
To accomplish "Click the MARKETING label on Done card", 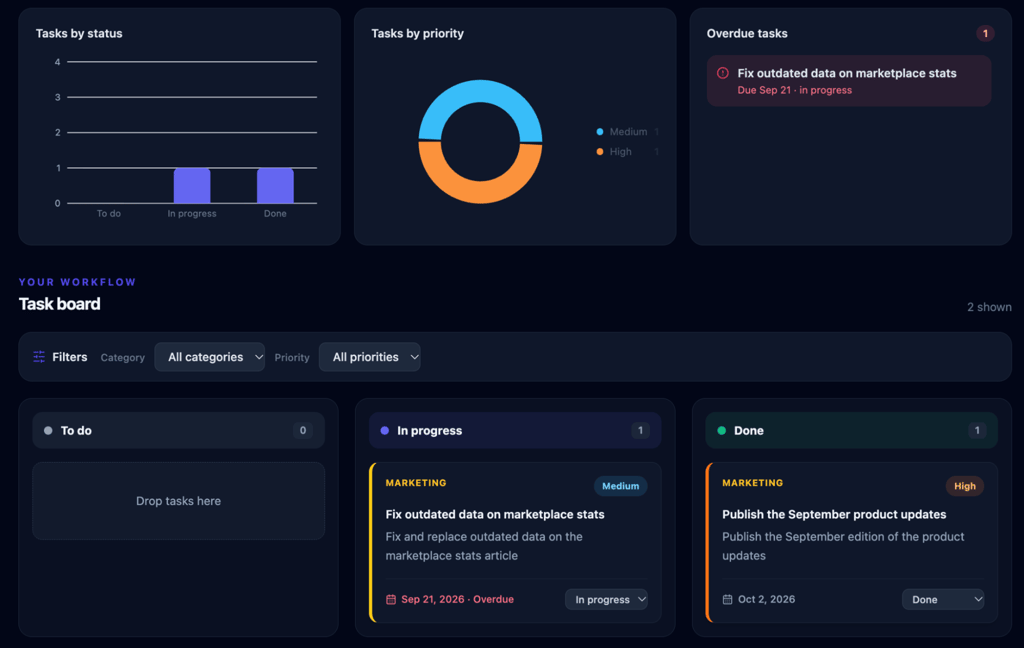I will [752, 483].
